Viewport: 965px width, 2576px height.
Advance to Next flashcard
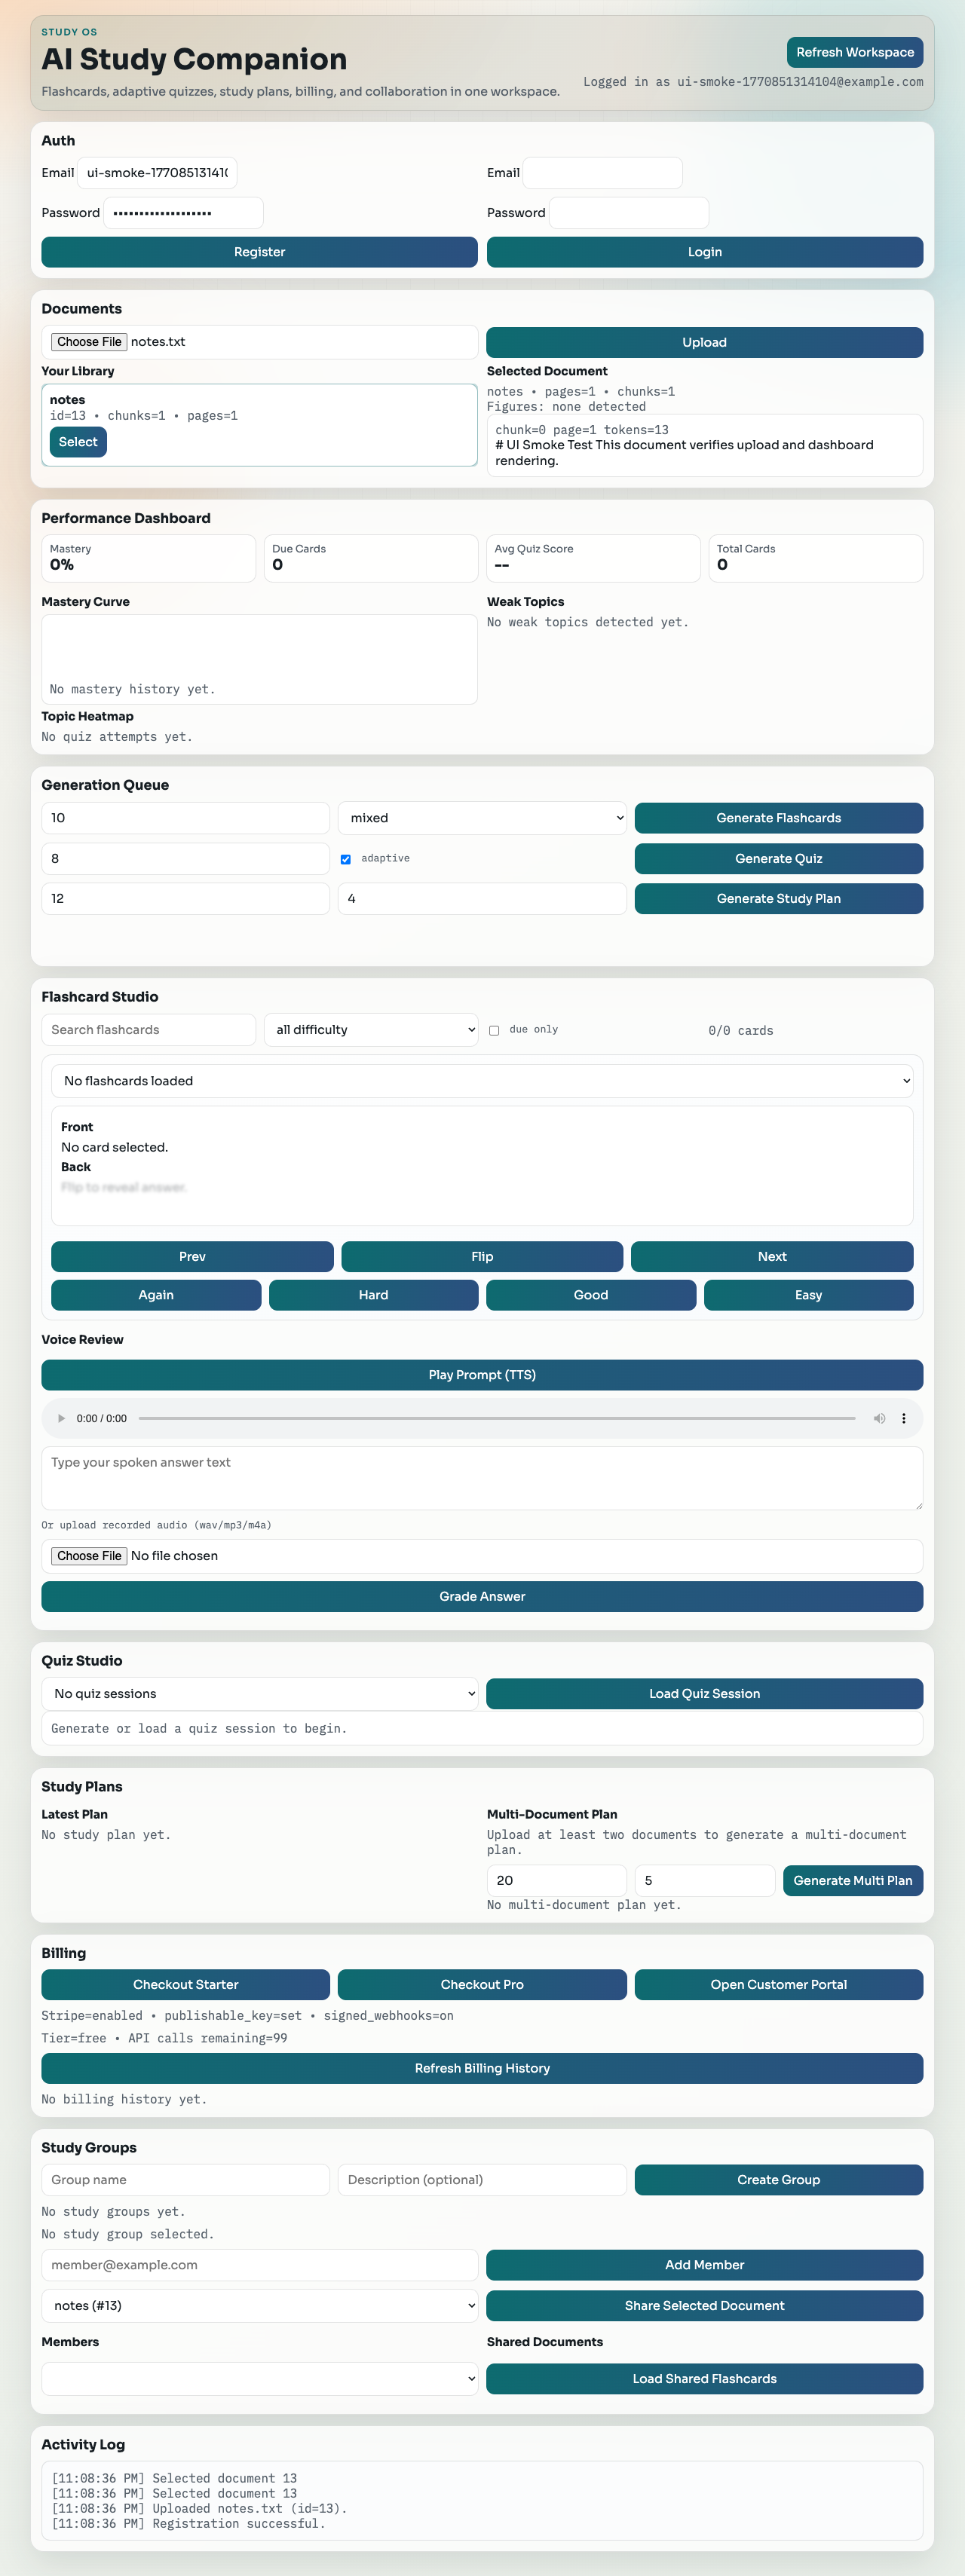[772, 1257]
